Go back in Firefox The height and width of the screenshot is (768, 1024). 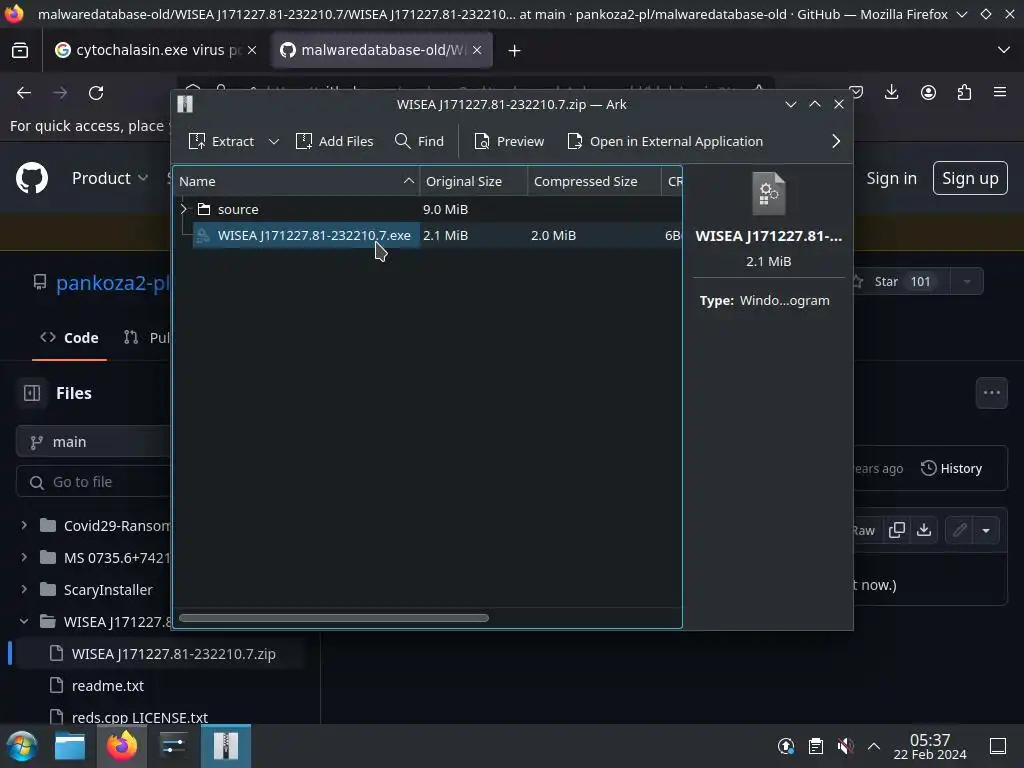[x=24, y=93]
